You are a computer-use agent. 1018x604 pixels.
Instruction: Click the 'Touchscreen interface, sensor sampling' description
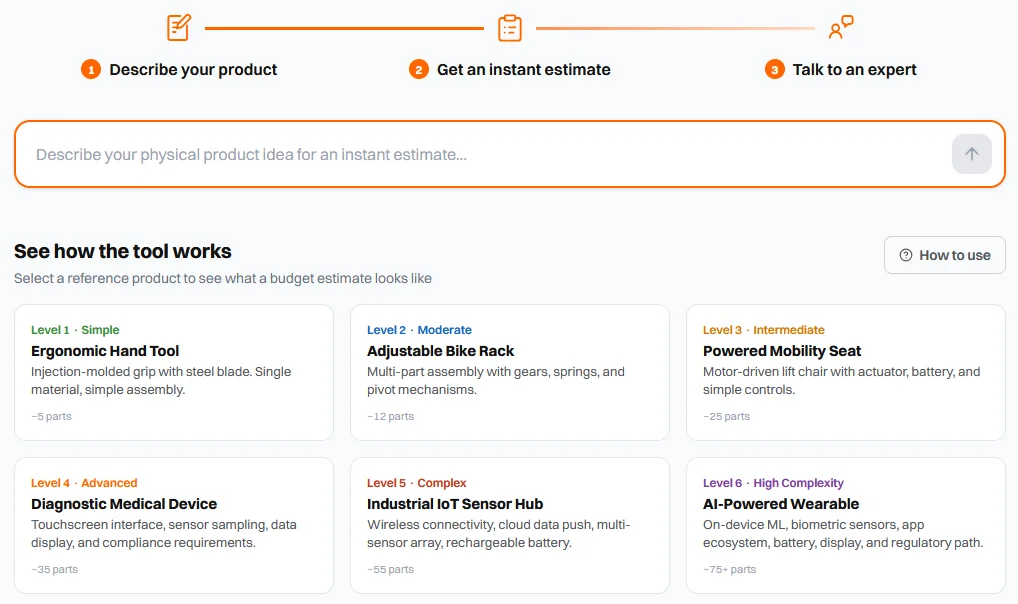tap(164, 534)
